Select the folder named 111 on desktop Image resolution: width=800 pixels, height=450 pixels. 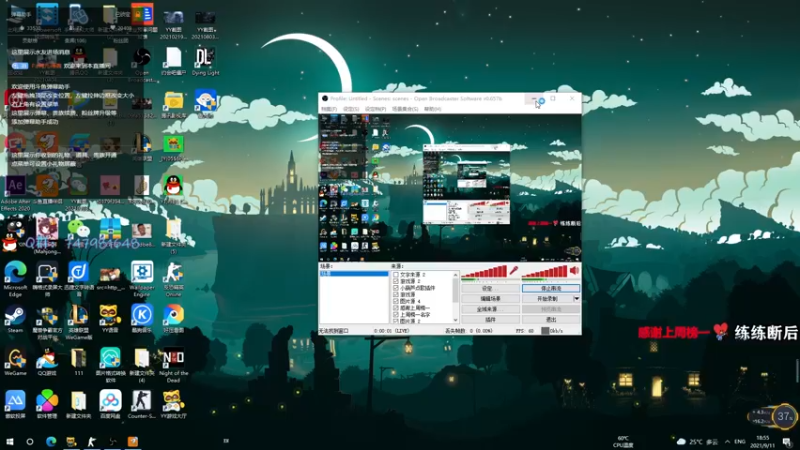click(x=79, y=362)
